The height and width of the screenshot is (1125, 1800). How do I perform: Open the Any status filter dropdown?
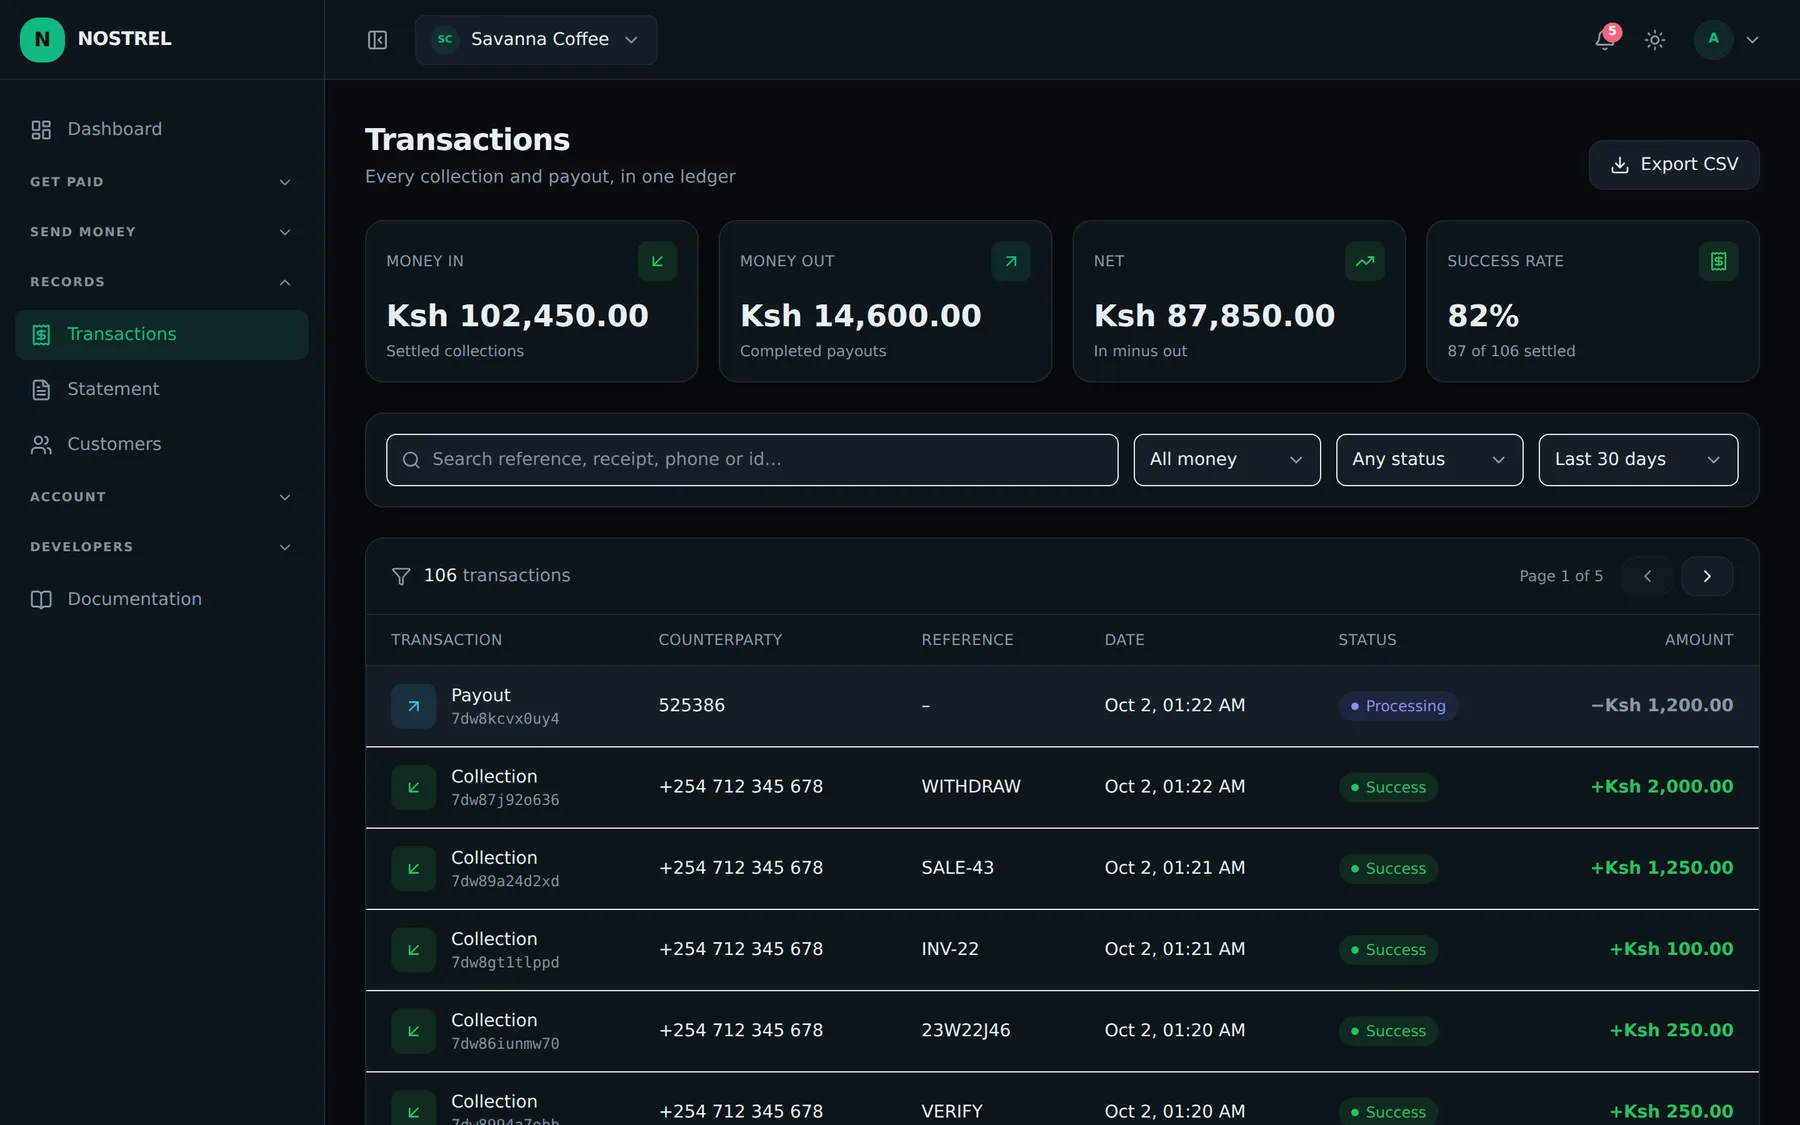tap(1429, 460)
